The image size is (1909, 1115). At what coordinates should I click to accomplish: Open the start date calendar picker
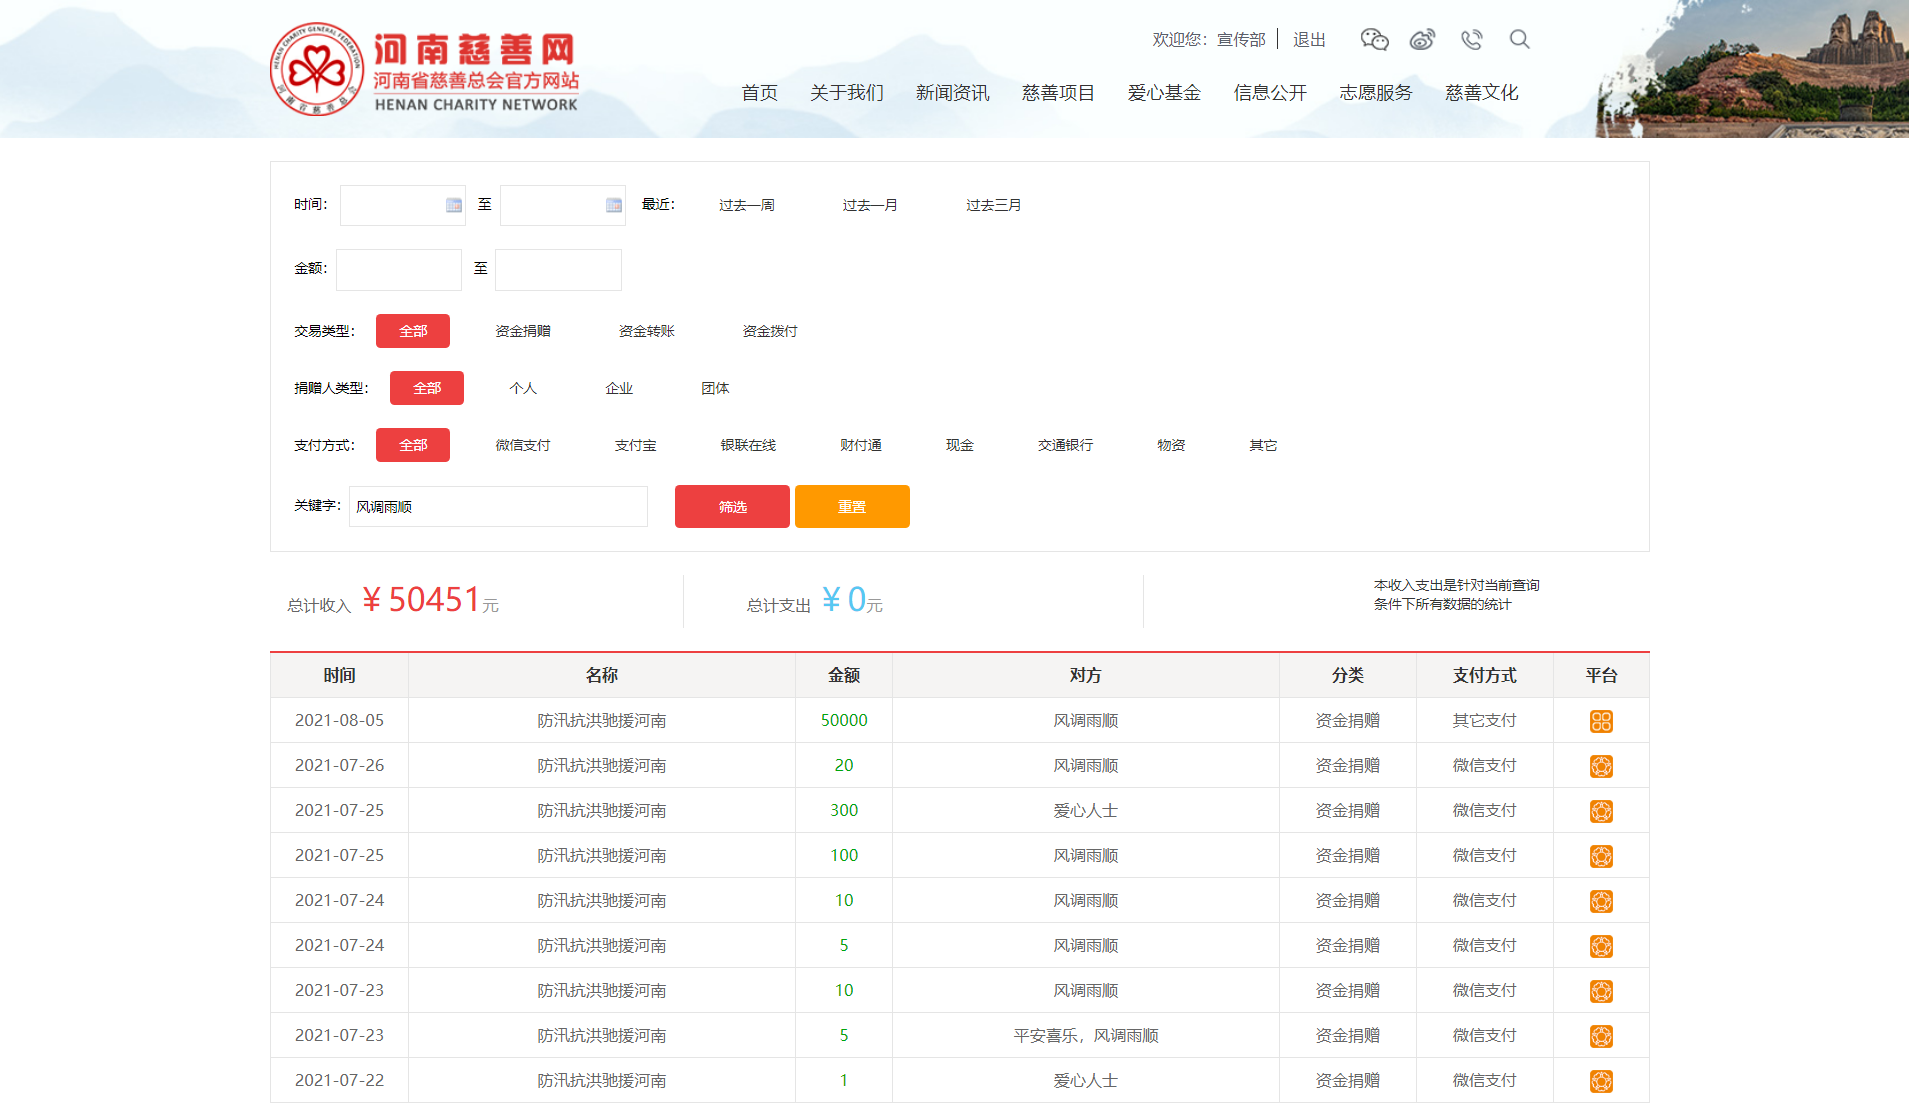click(454, 205)
